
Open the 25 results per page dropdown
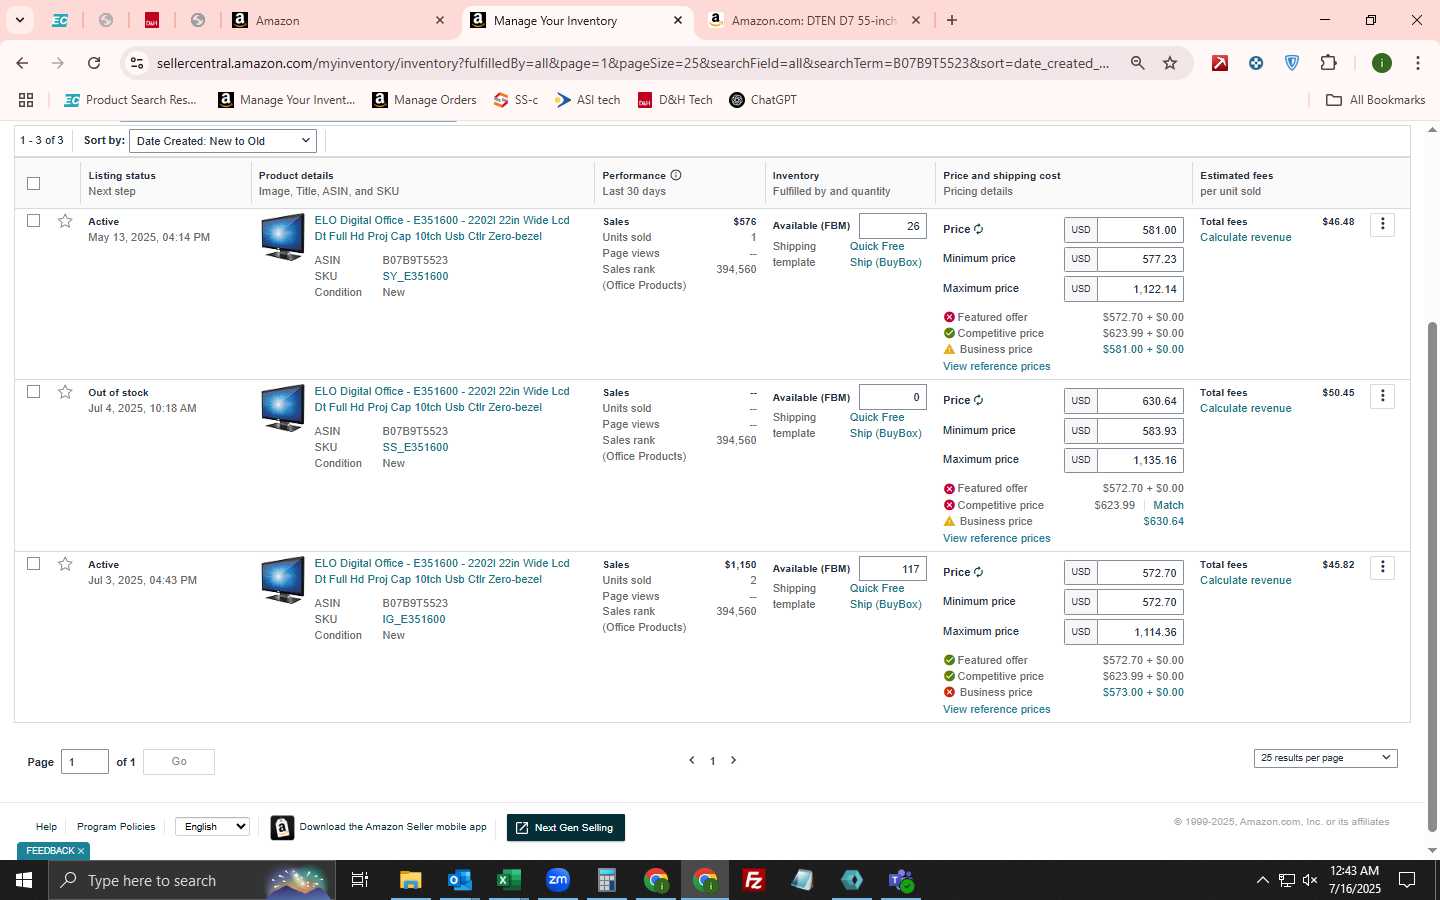pos(1325,758)
